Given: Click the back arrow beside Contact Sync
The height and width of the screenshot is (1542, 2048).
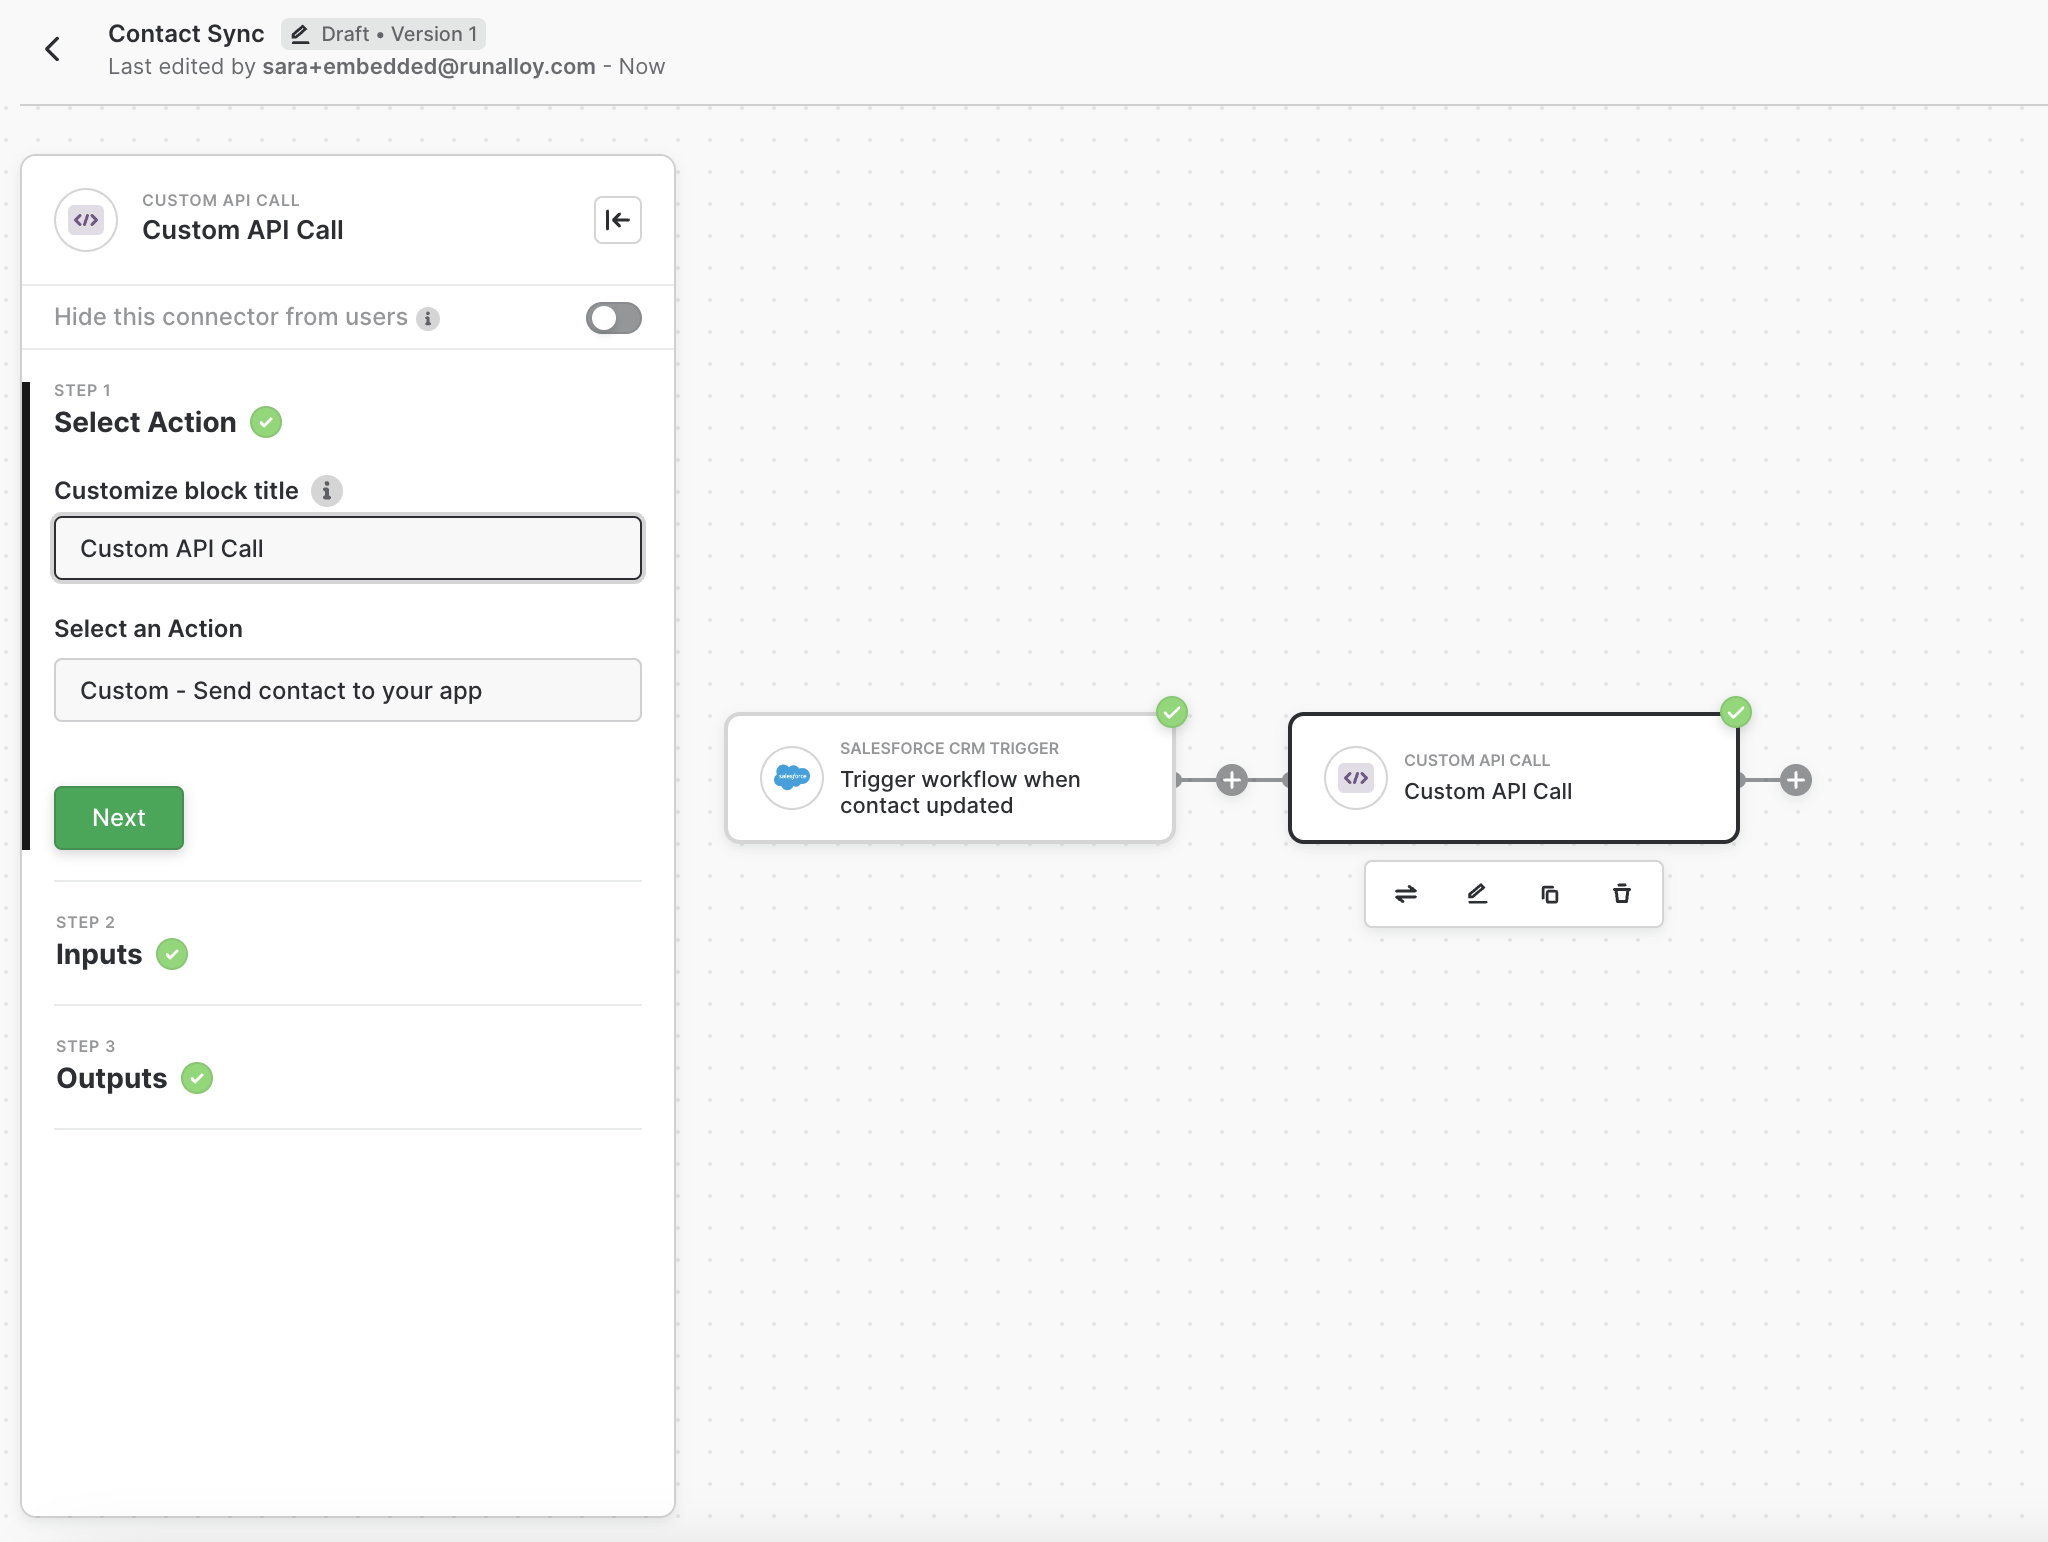Looking at the screenshot, I should [53, 49].
